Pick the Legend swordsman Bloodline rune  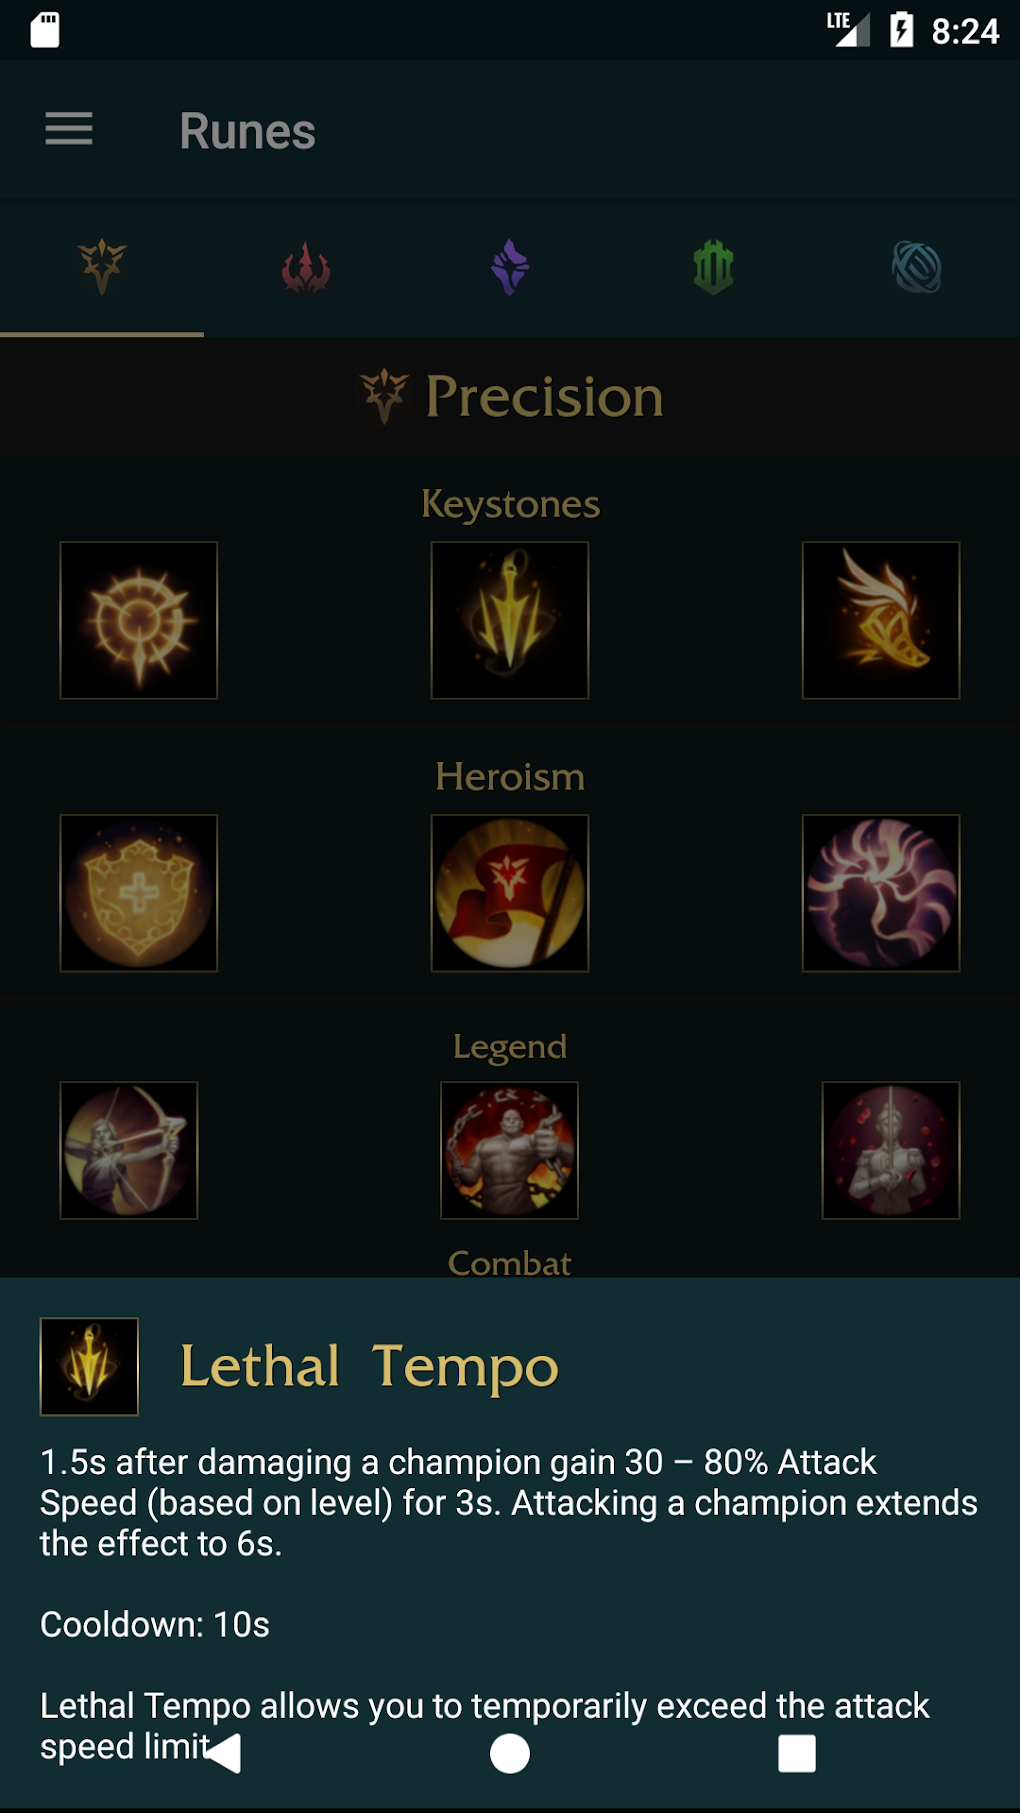(x=891, y=1150)
